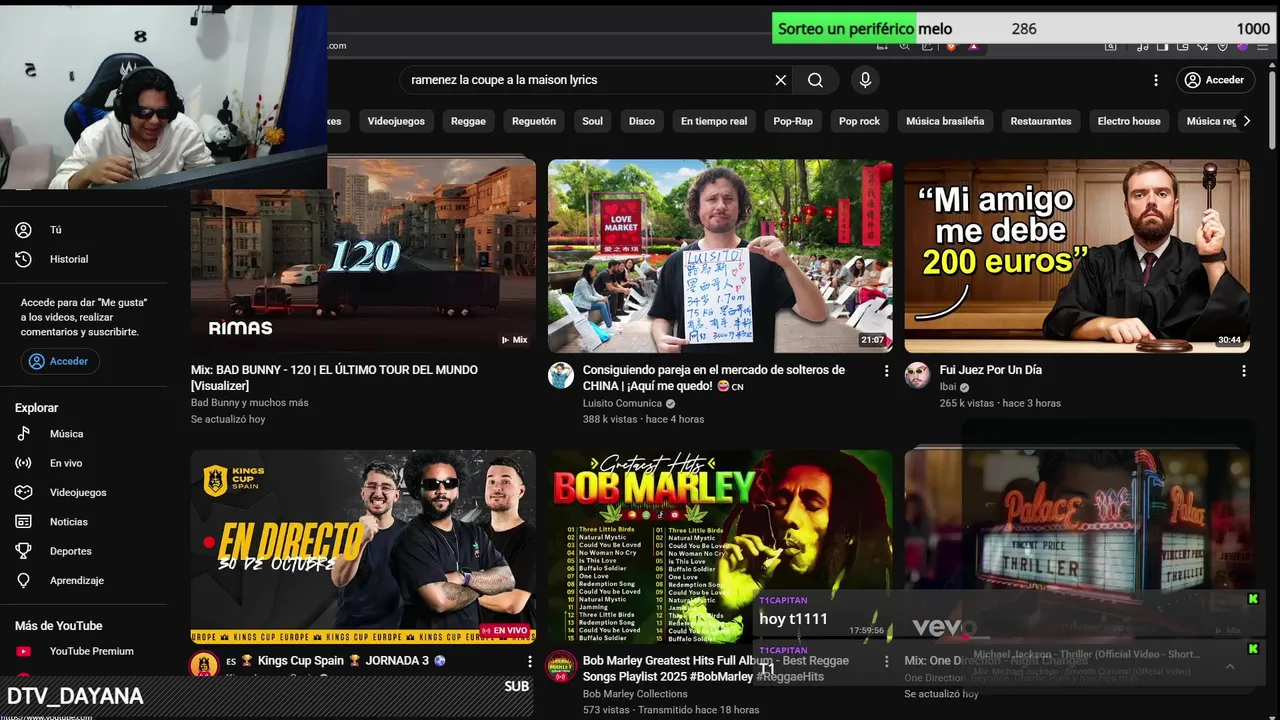This screenshot has width=1280, height=720.
Task: Click Acceder button in the top bar
Action: point(1214,80)
